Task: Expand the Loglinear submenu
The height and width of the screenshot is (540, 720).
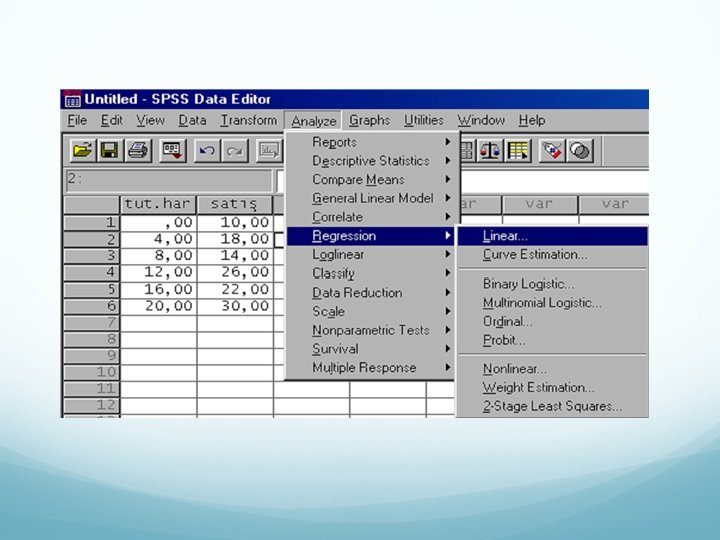Action: [371, 254]
